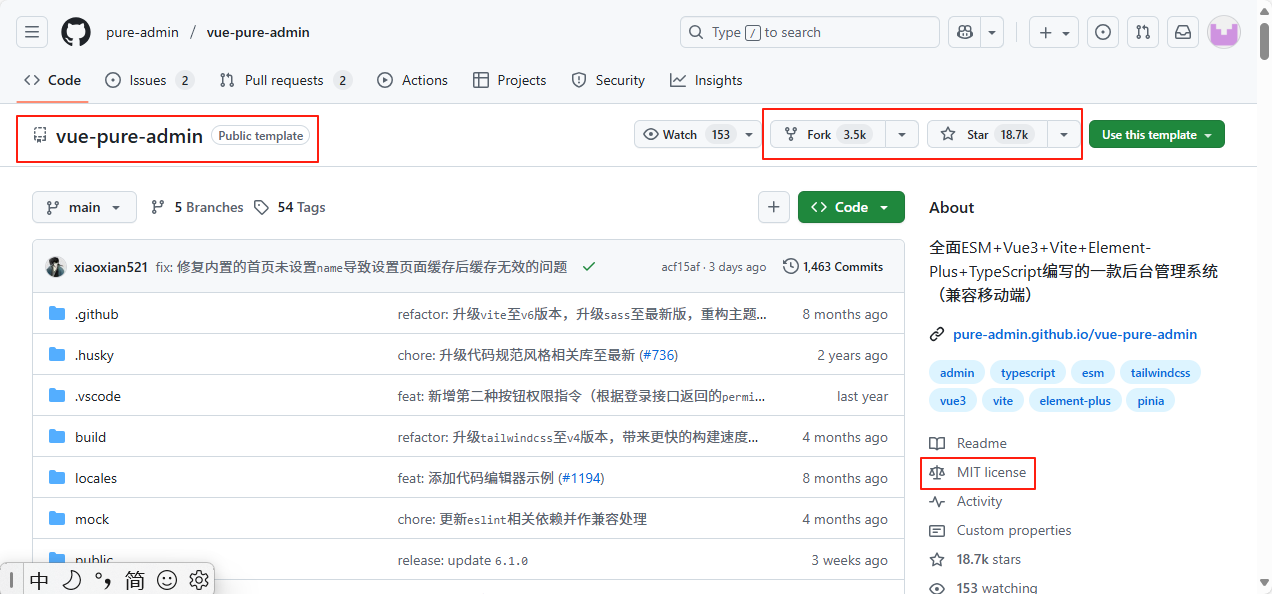The width and height of the screenshot is (1272, 594).
Task: Filter by esm topic tag
Action: (1093, 372)
